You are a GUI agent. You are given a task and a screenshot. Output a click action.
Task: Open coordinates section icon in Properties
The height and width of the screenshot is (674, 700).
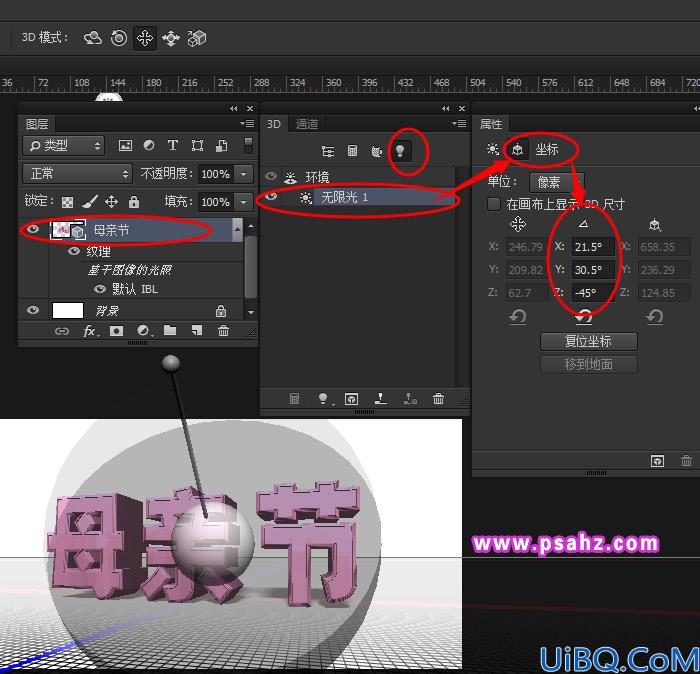pyautogui.click(x=517, y=149)
